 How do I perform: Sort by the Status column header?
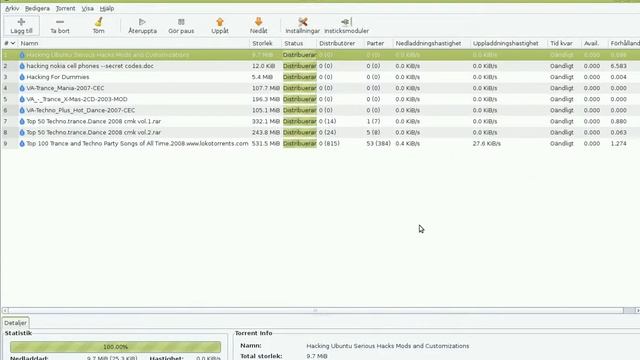tap(299, 43)
